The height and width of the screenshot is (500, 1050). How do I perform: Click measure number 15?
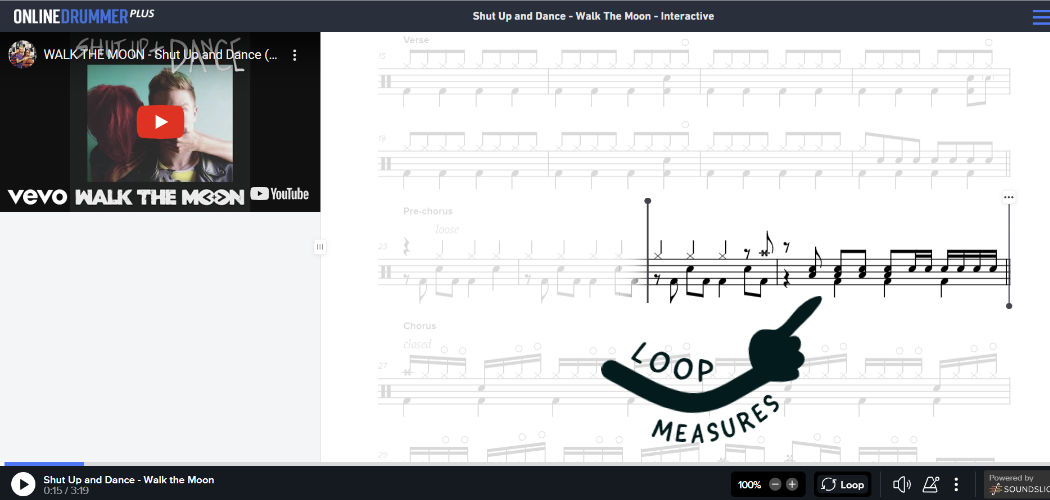(382, 56)
